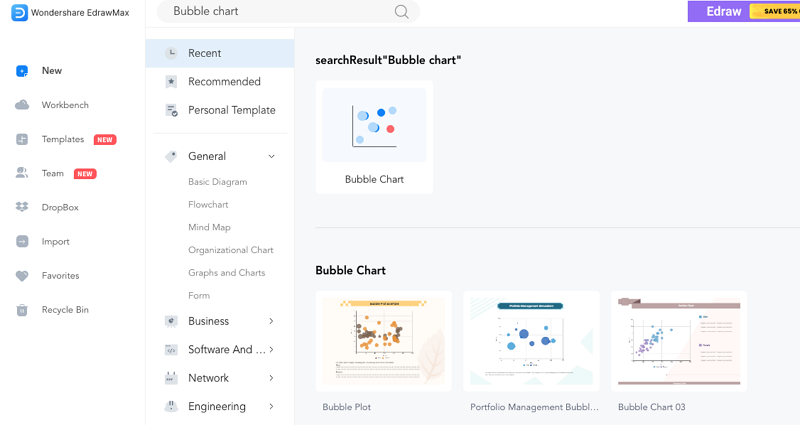
Task: Click the Wondershare EdrawMax logo icon
Action: (x=19, y=12)
